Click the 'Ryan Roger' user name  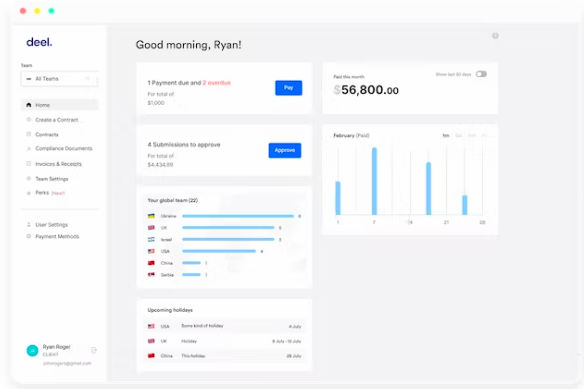tap(56, 347)
